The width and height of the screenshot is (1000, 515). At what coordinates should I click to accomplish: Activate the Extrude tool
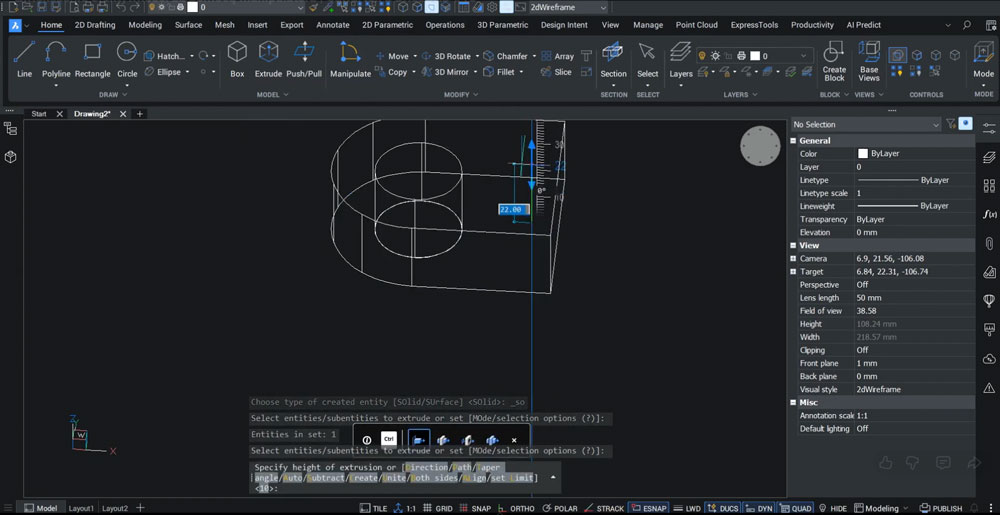click(268, 59)
